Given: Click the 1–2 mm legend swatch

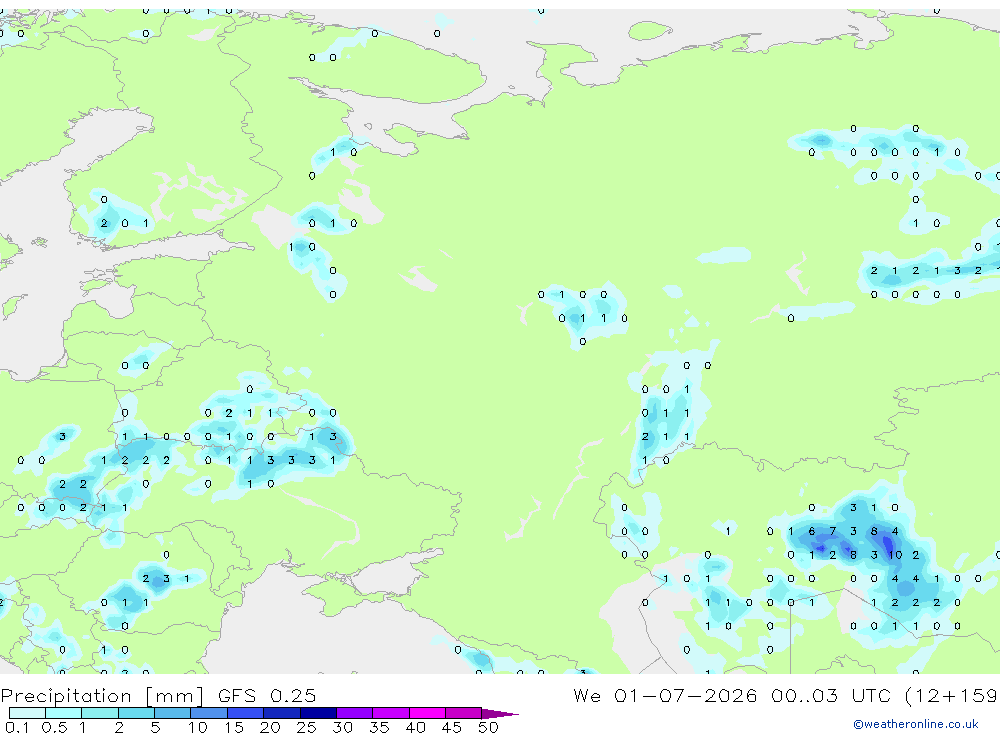Looking at the screenshot, I should point(99,713).
